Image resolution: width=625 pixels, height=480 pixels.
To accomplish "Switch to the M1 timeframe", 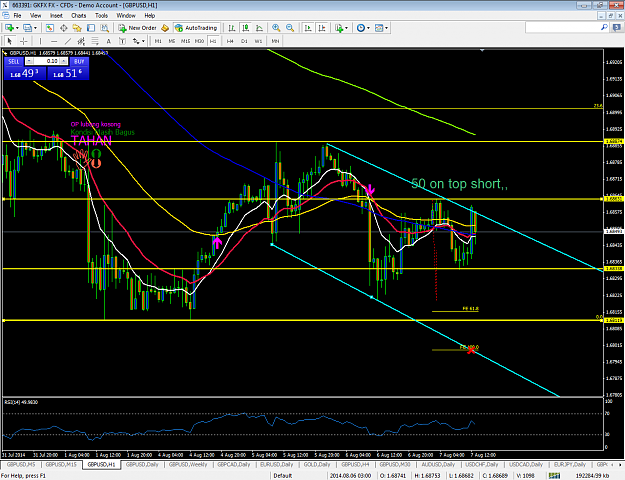I will tap(158, 41).
